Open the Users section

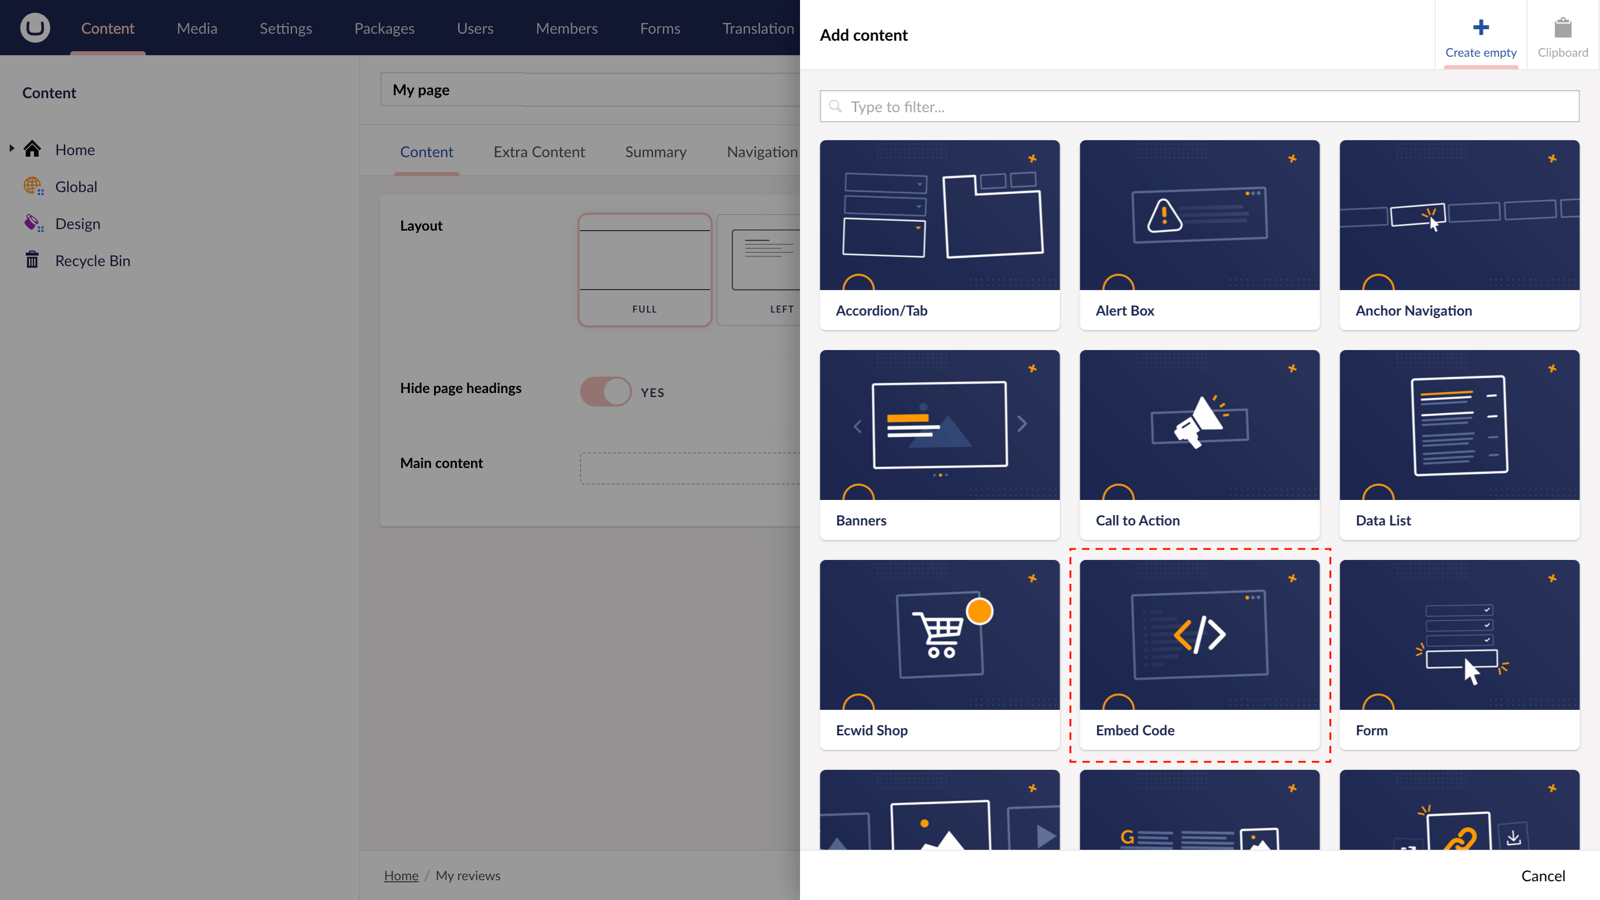click(475, 28)
